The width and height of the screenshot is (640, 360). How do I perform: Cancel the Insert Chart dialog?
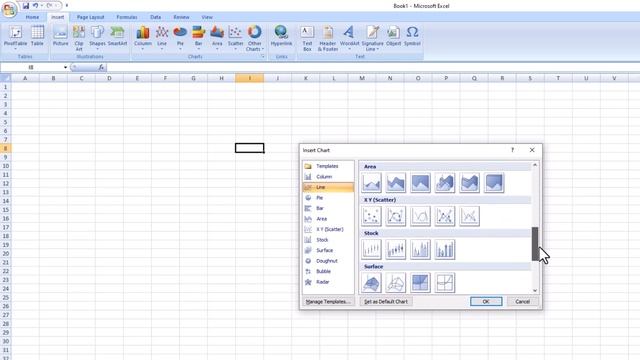coord(522,302)
